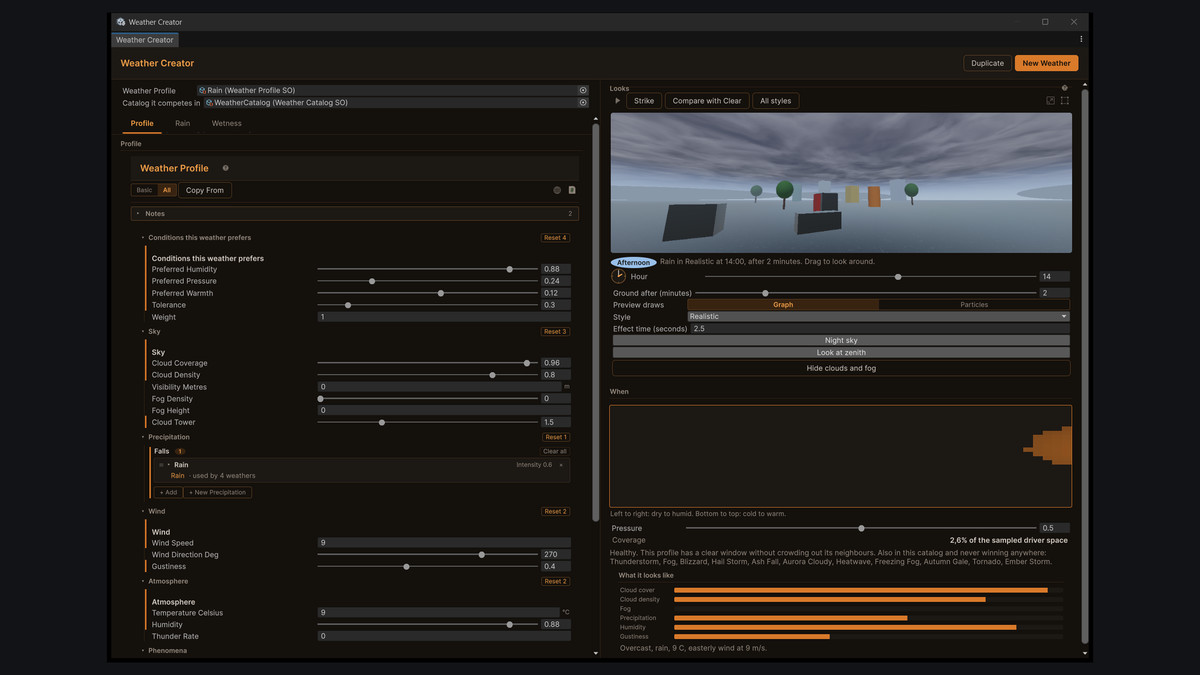Switch to the Rain tab
1200x675 pixels.
click(182, 124)
